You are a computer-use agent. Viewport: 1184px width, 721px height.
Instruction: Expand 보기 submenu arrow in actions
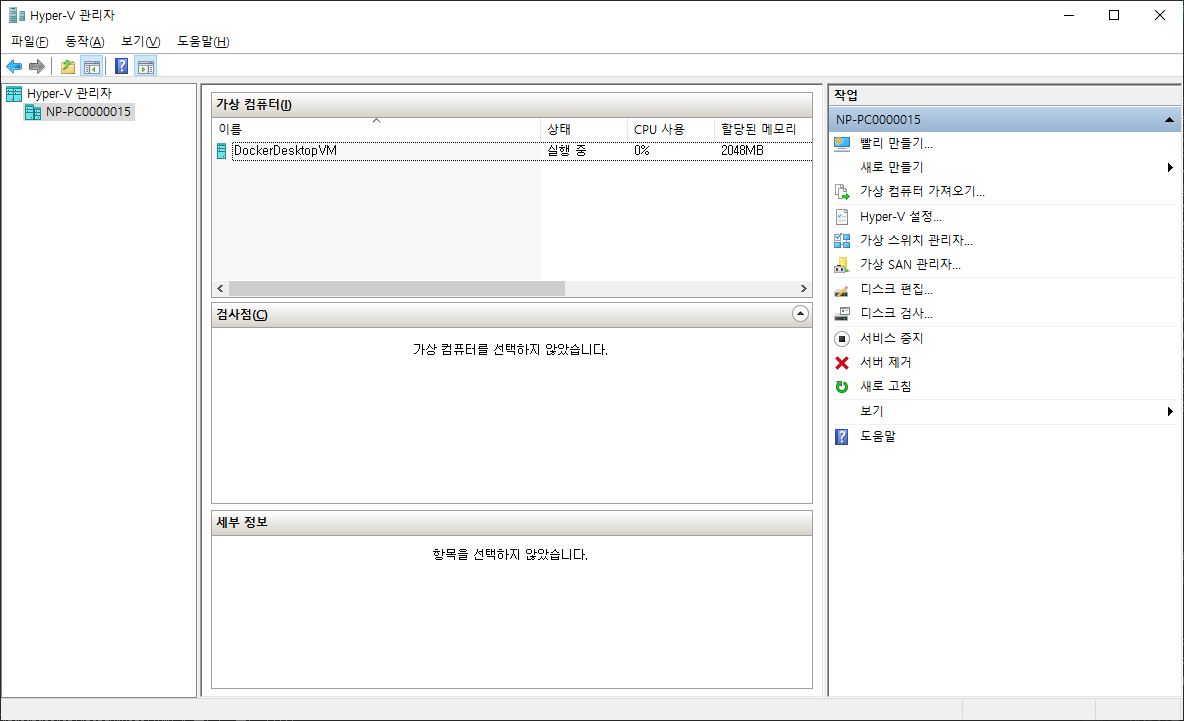1170,411
